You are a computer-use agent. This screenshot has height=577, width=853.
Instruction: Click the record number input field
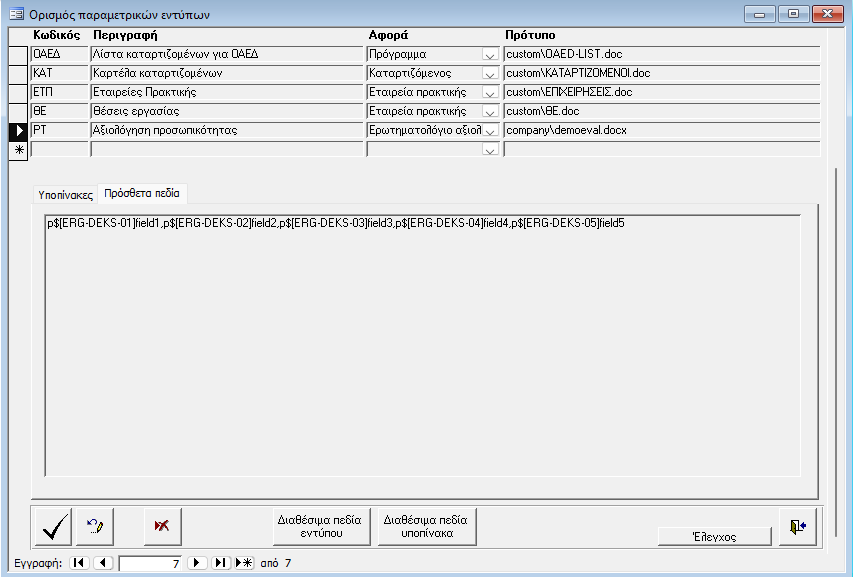tap(150, 563)
